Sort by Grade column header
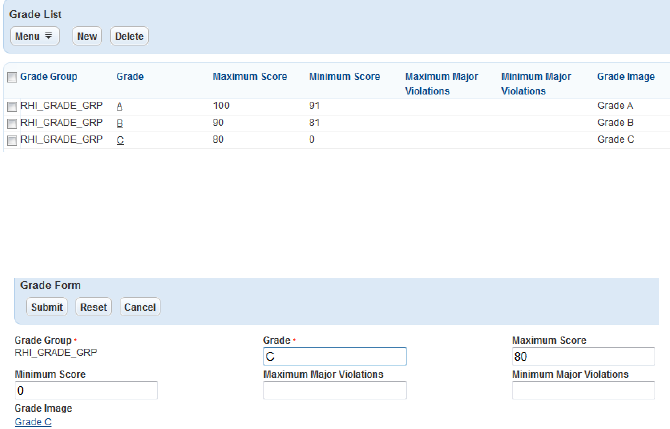Viewport: 670px width, 429px height. (x=130, y=76)
